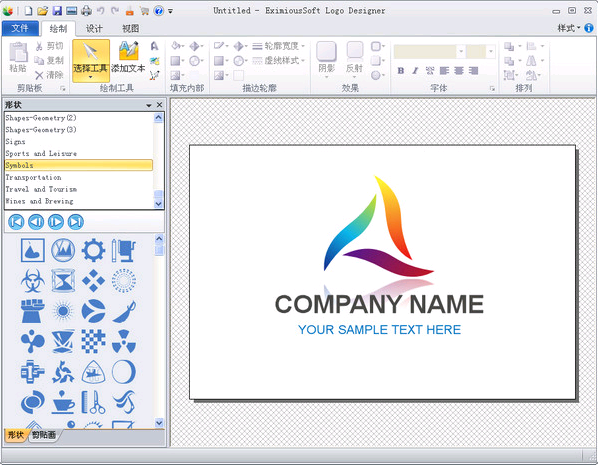Viewport: 598px width, 466px height.
Task: Click the 清除 clear button
Action: click(x=49, y=75)
